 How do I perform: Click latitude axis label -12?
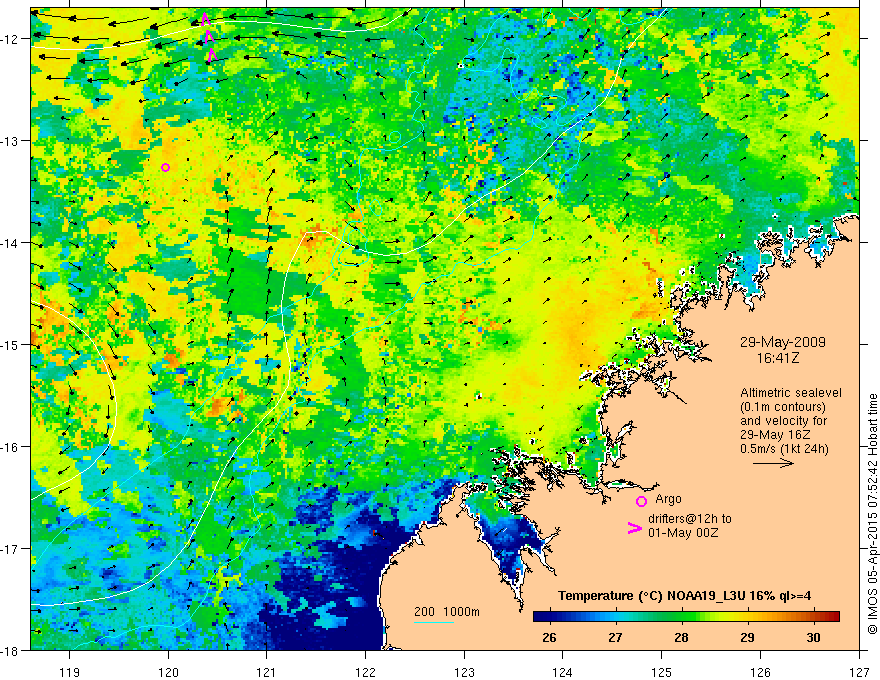click(x=10, y=39)
